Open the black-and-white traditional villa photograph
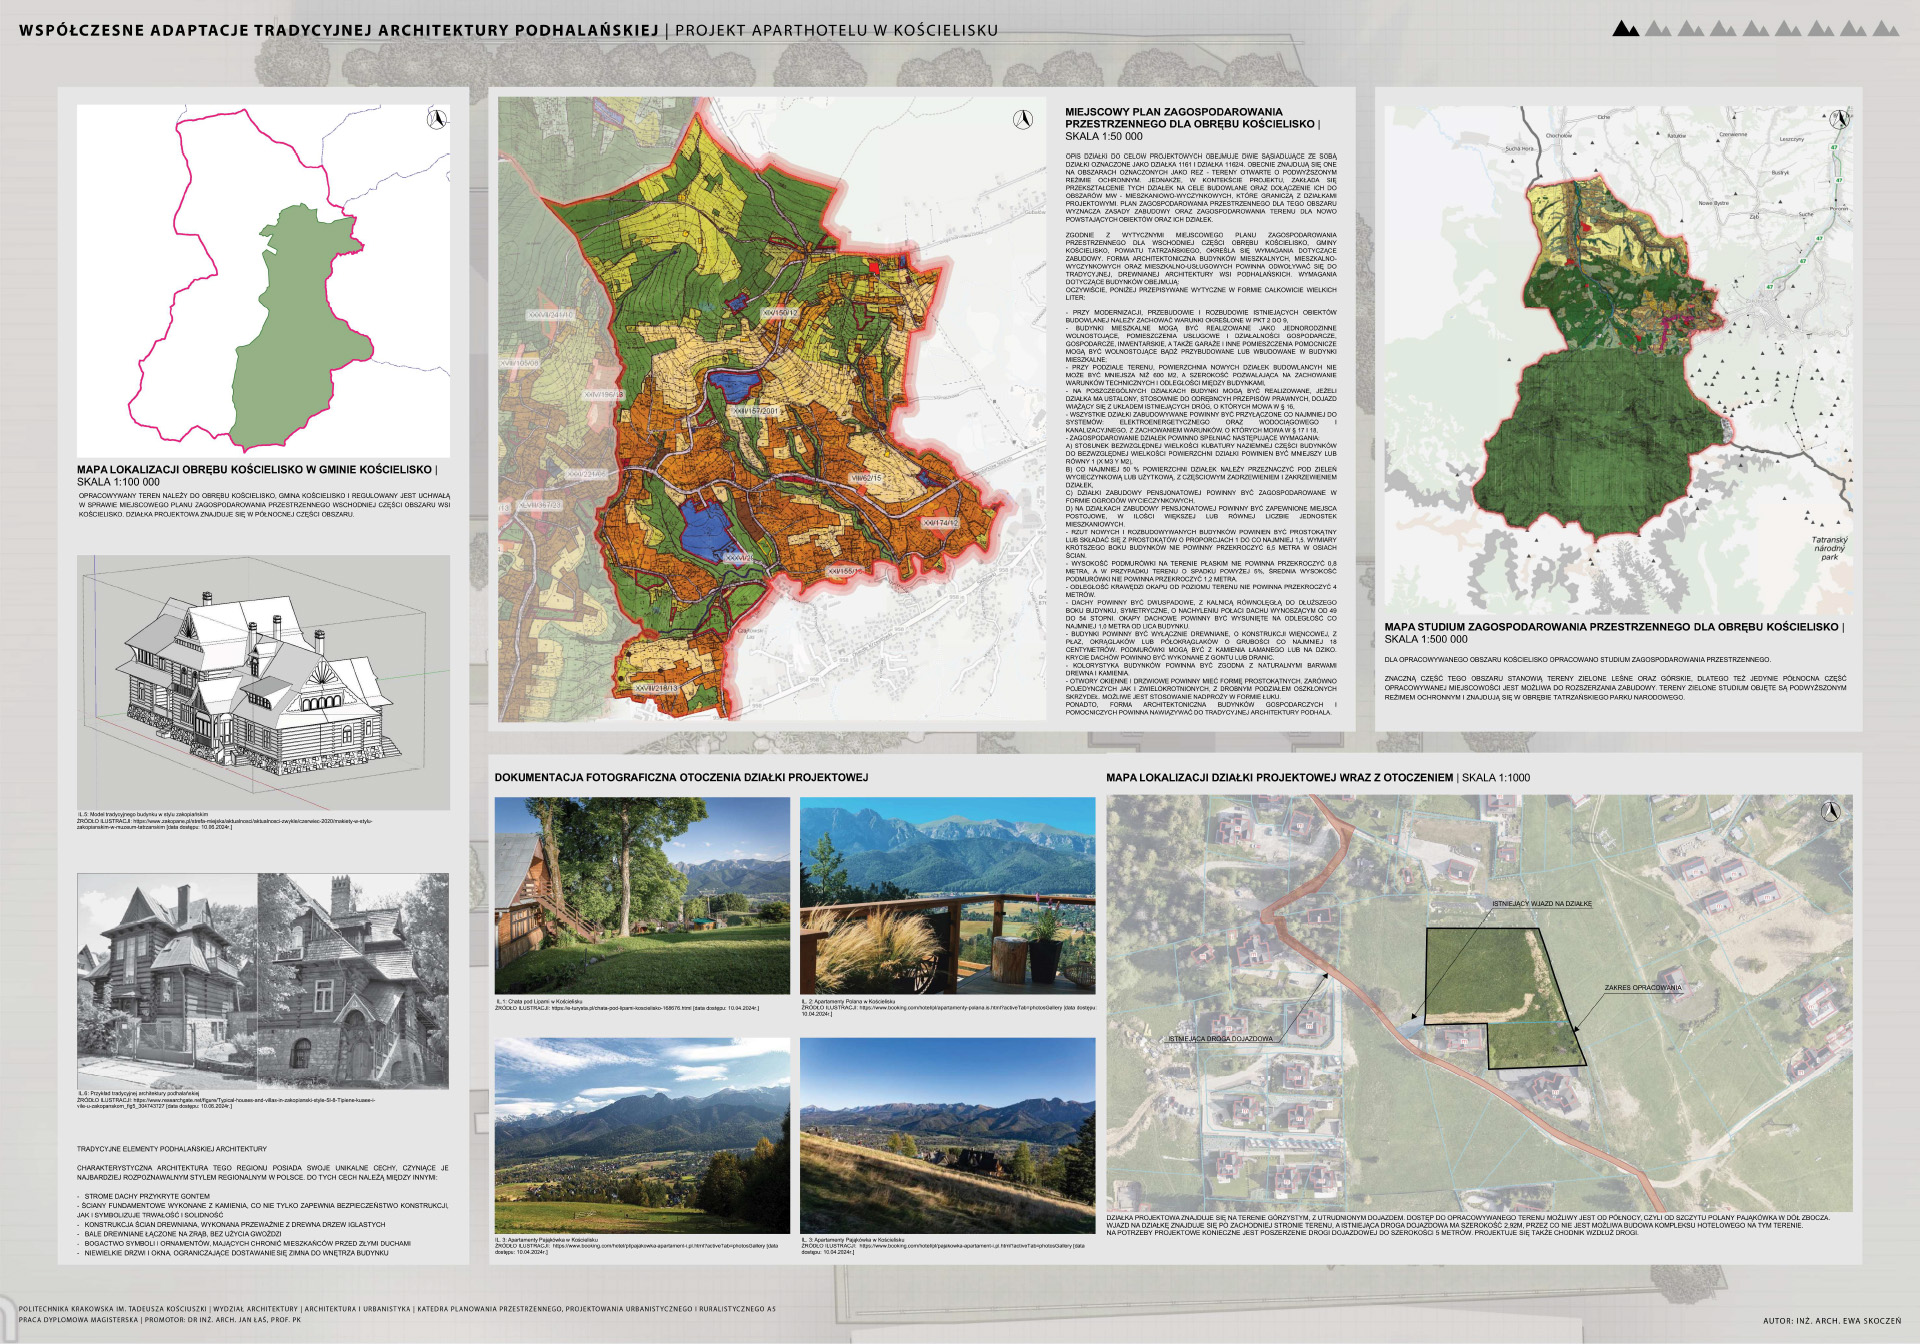 pyautogui.click(x=263, y=981)
